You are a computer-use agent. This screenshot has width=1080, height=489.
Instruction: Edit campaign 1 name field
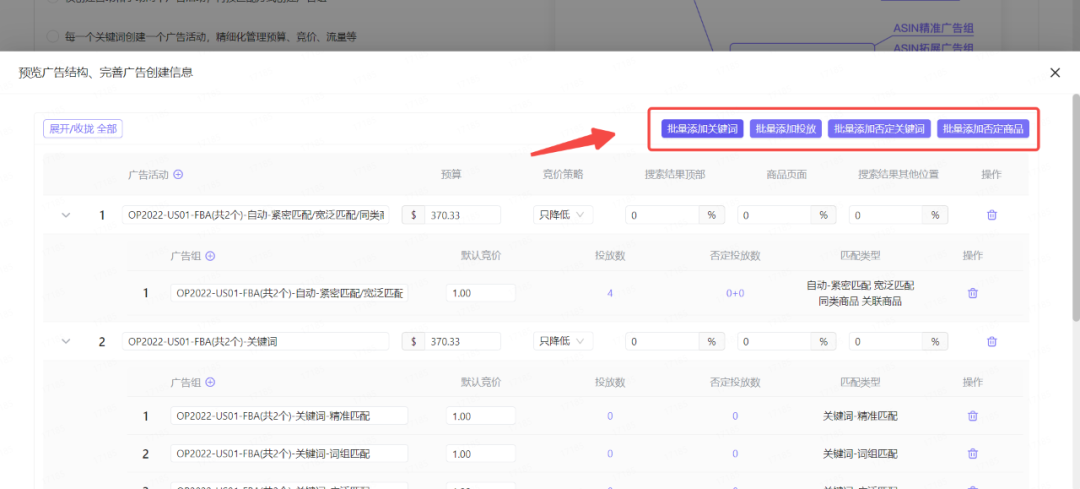pos(256,215)
